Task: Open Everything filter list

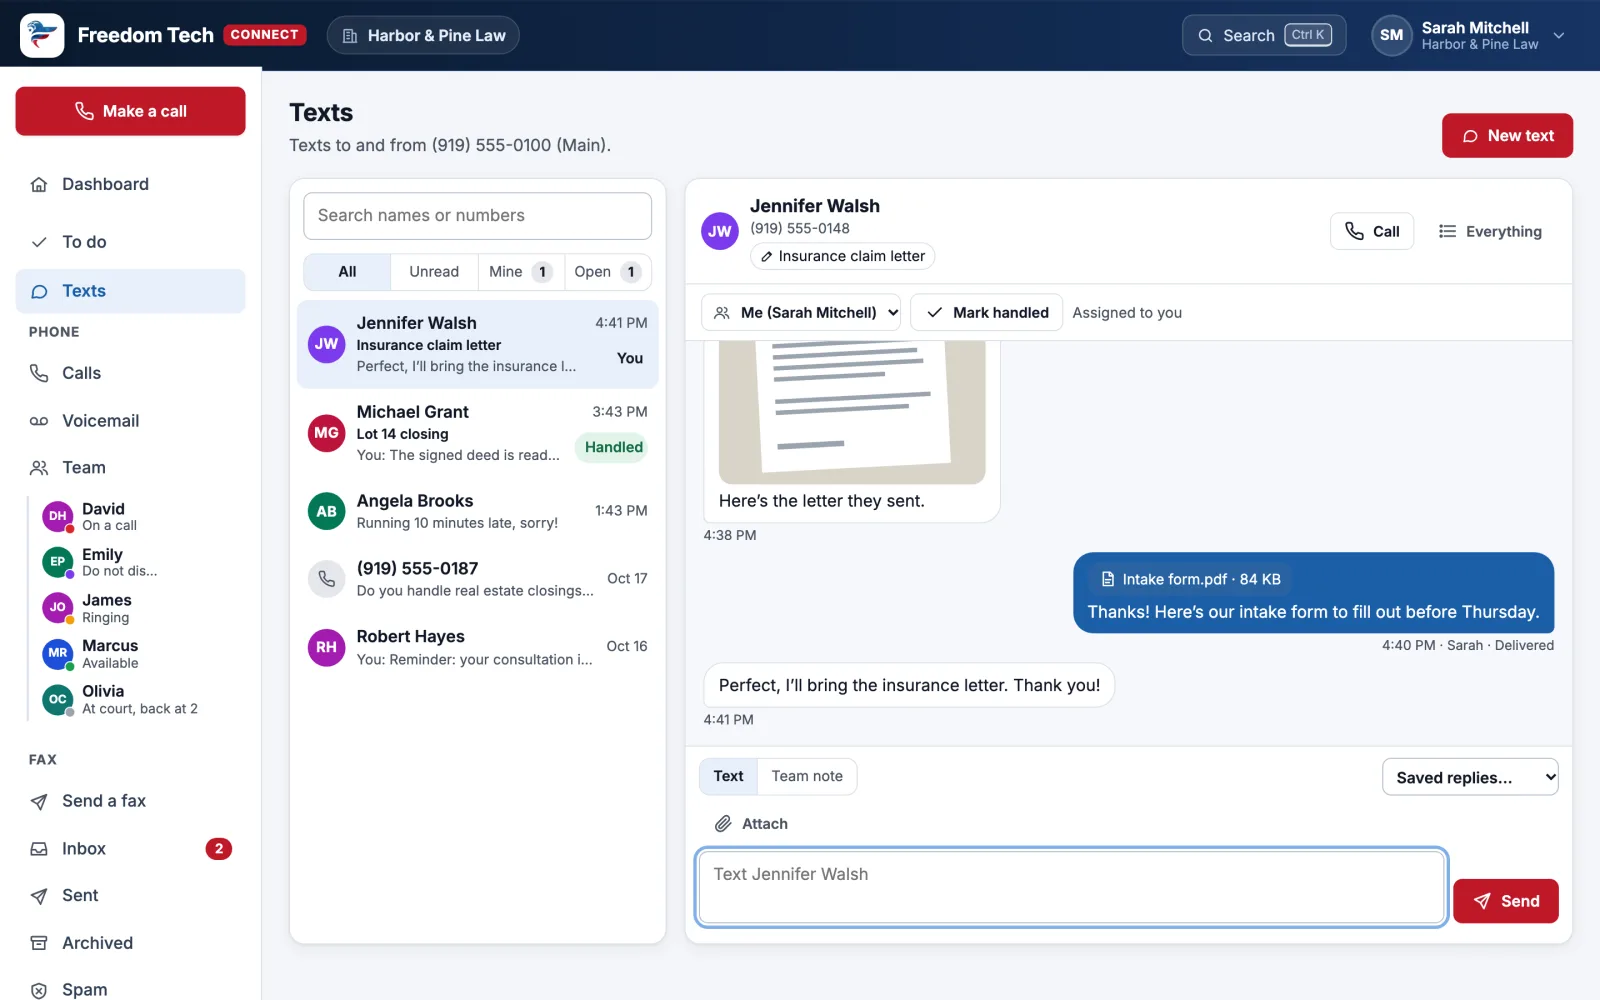Action: [1490, 231]
